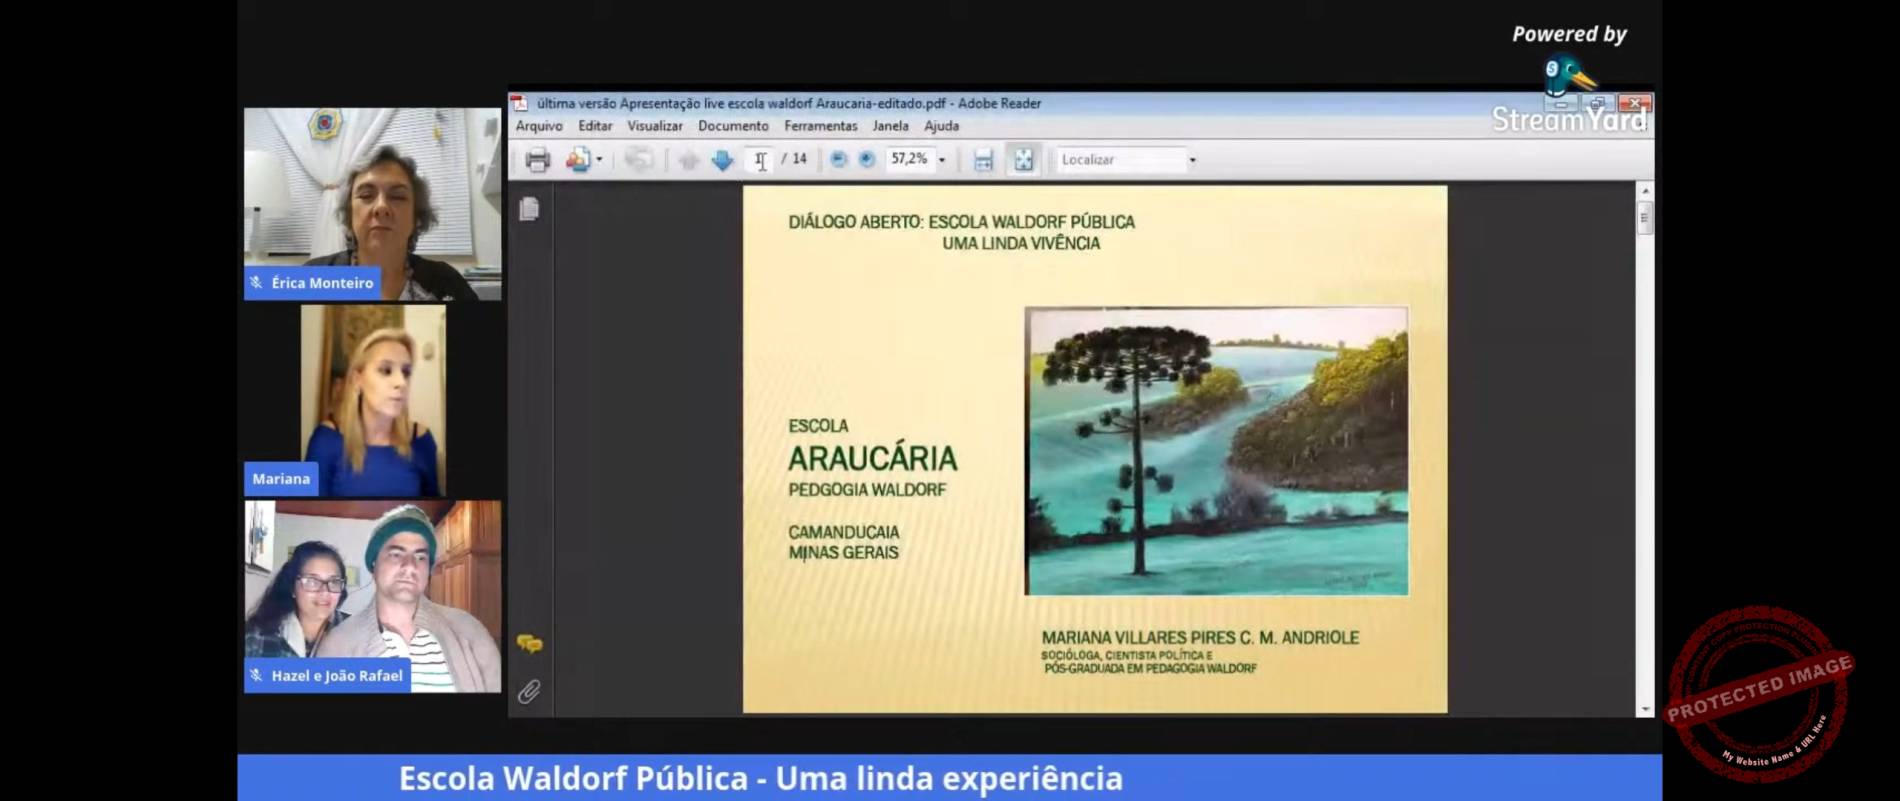Open the Comments panel speech bubbles icon
Image resolution: width=1900 pixels, height=801 pixels.
(x=529, y=644)
